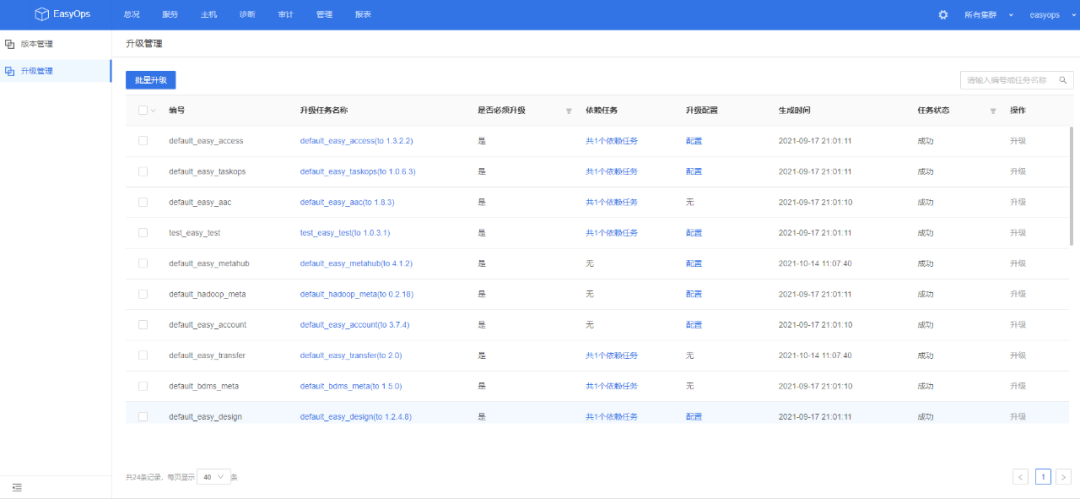Open the settings gear icon

[943, 15]
